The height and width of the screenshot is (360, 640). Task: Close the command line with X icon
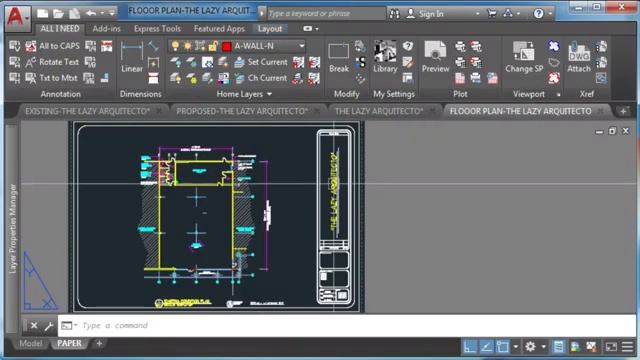(34, 326)
